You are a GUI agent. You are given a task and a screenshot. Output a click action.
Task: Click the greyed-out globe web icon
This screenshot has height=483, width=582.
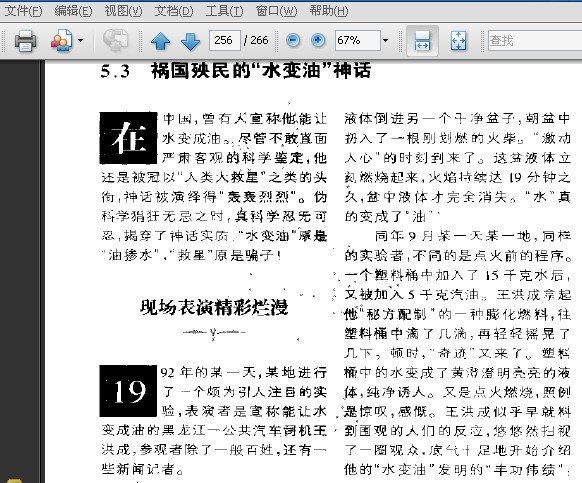coord(115,40)
